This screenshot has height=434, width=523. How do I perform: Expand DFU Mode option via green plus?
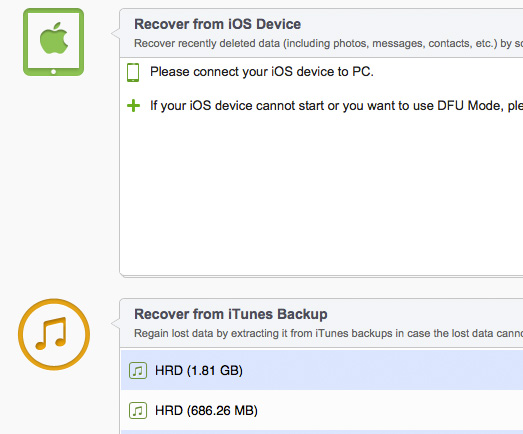133,106
